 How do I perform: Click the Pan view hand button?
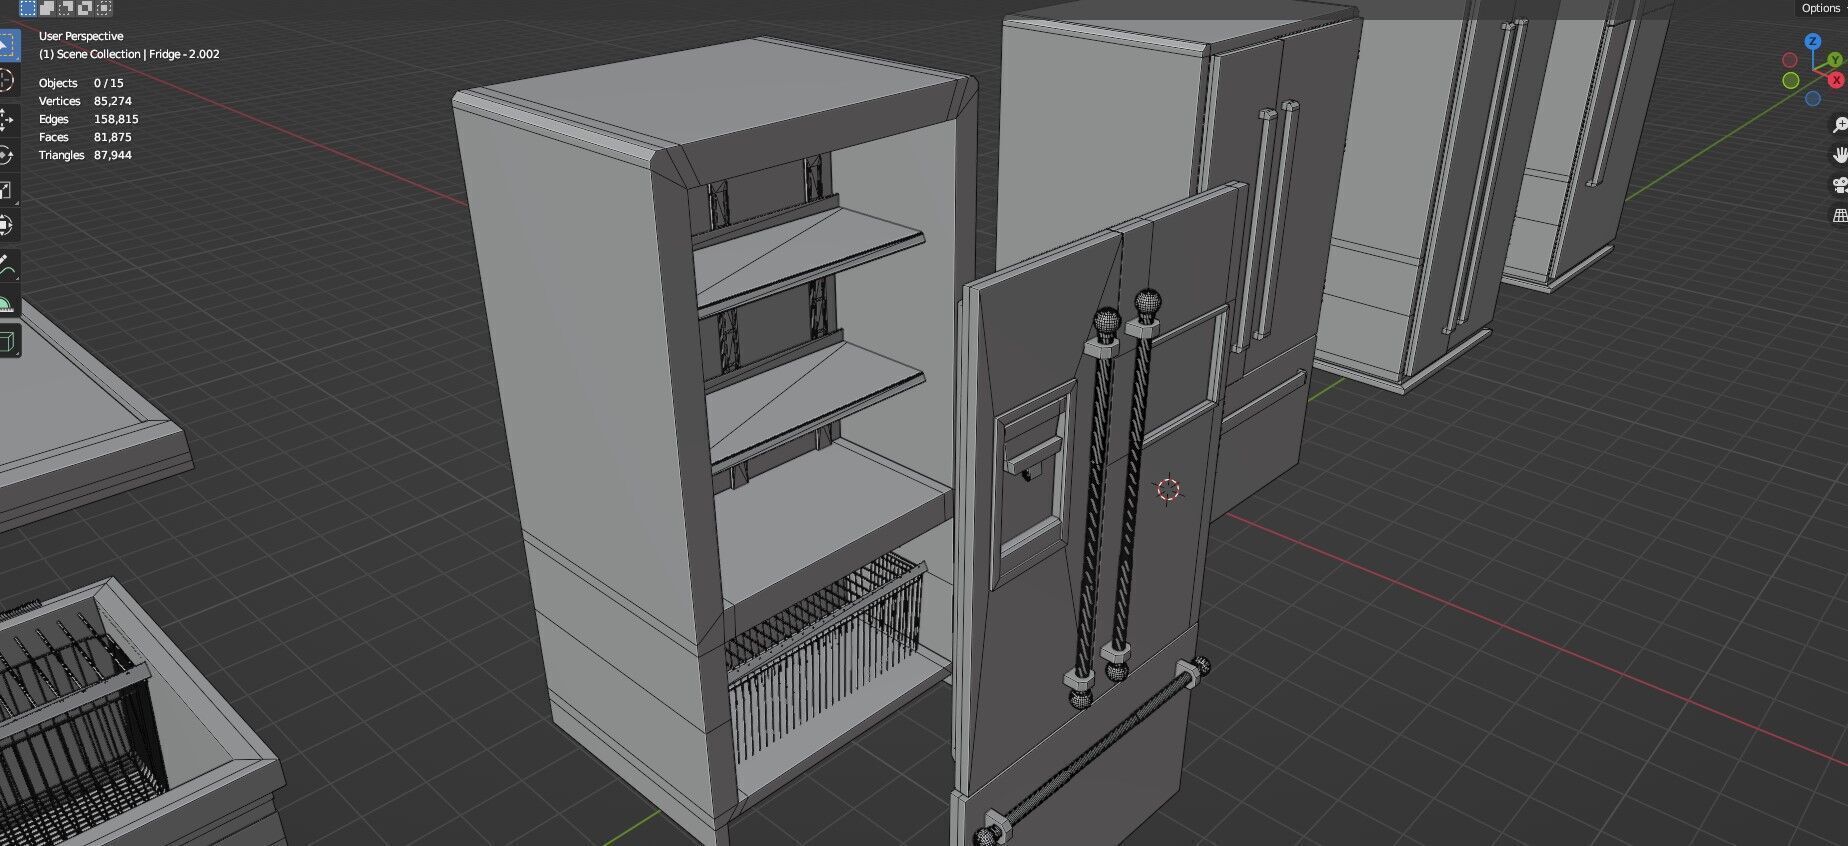pyautogui.click(x=1839, y=155)
